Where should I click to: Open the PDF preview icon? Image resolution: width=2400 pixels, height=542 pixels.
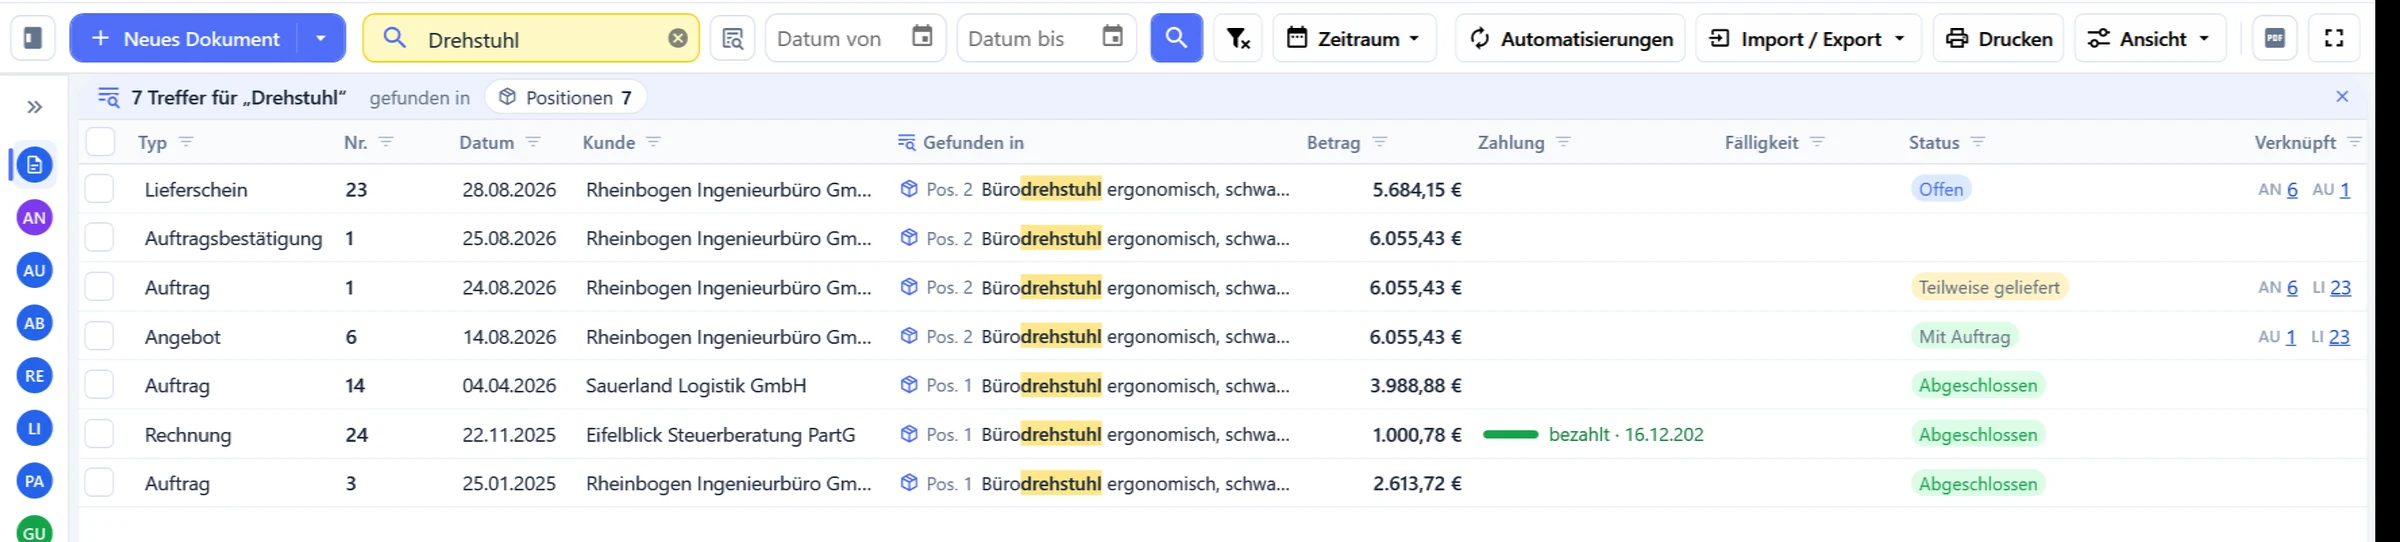[x=2275, y=38]
